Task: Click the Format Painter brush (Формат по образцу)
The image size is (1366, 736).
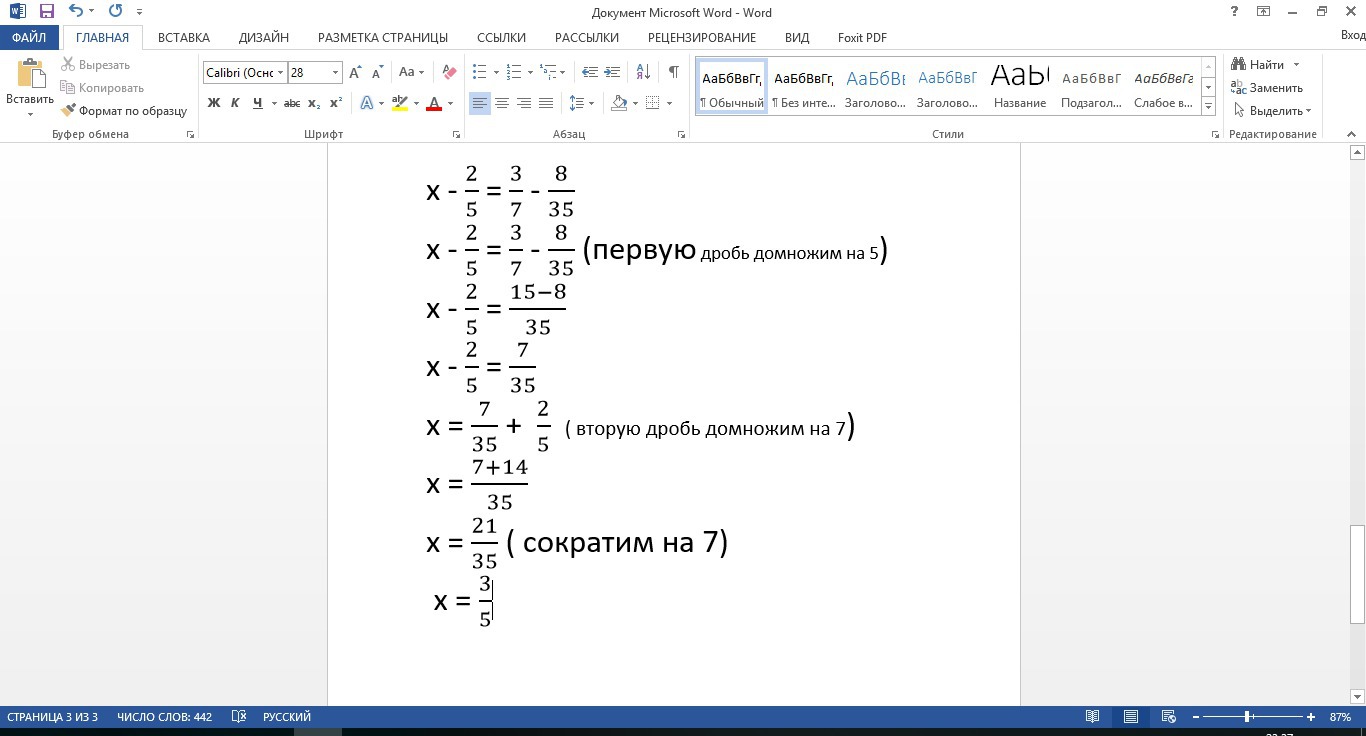Action: (124, 111)
